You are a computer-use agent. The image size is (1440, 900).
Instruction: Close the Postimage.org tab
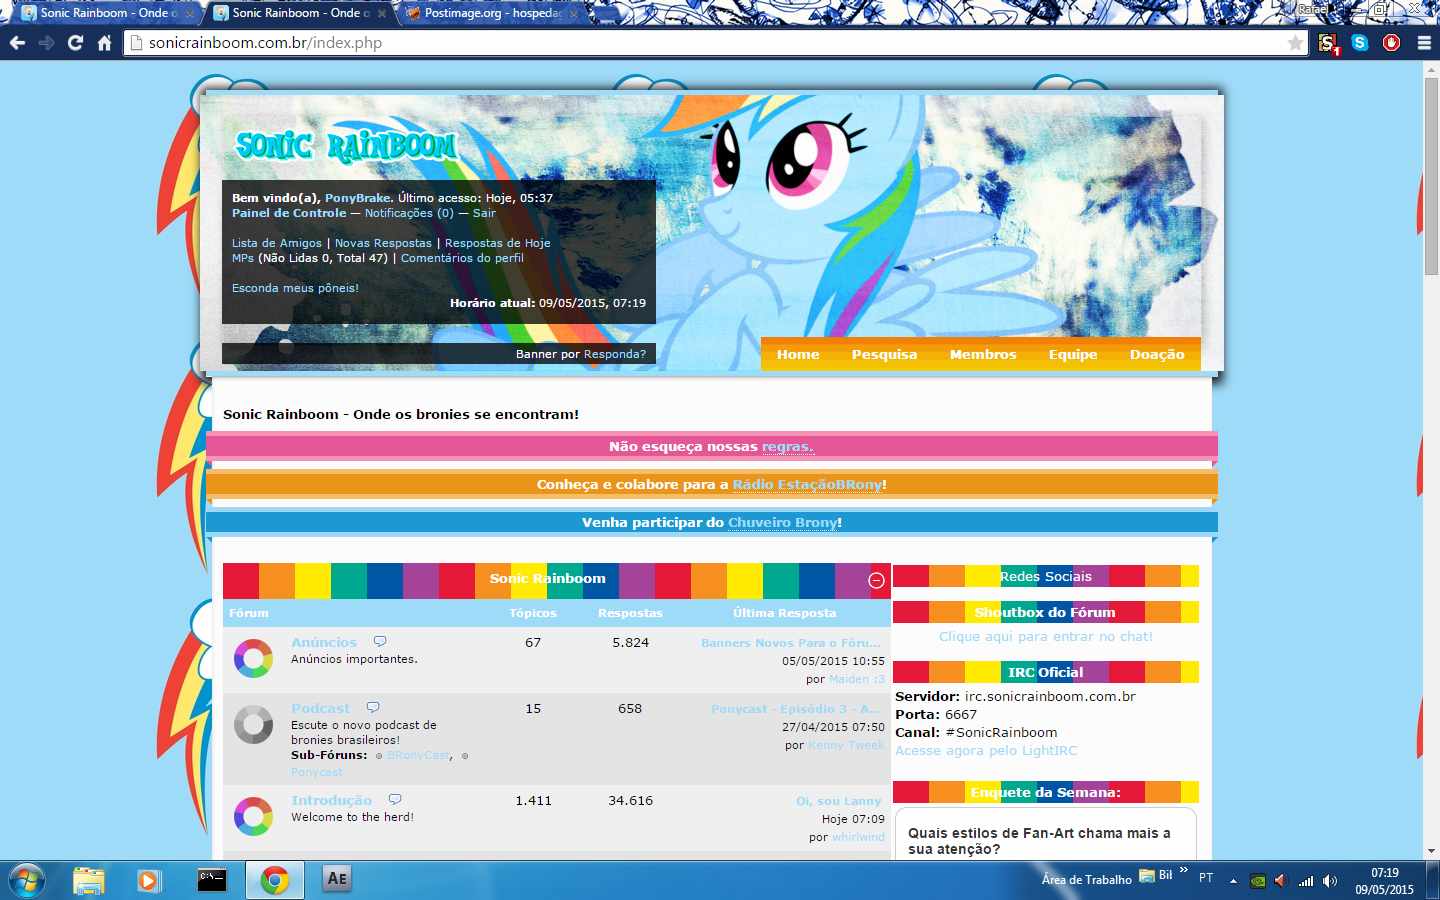pyautogui.click(x=575, y=14)
